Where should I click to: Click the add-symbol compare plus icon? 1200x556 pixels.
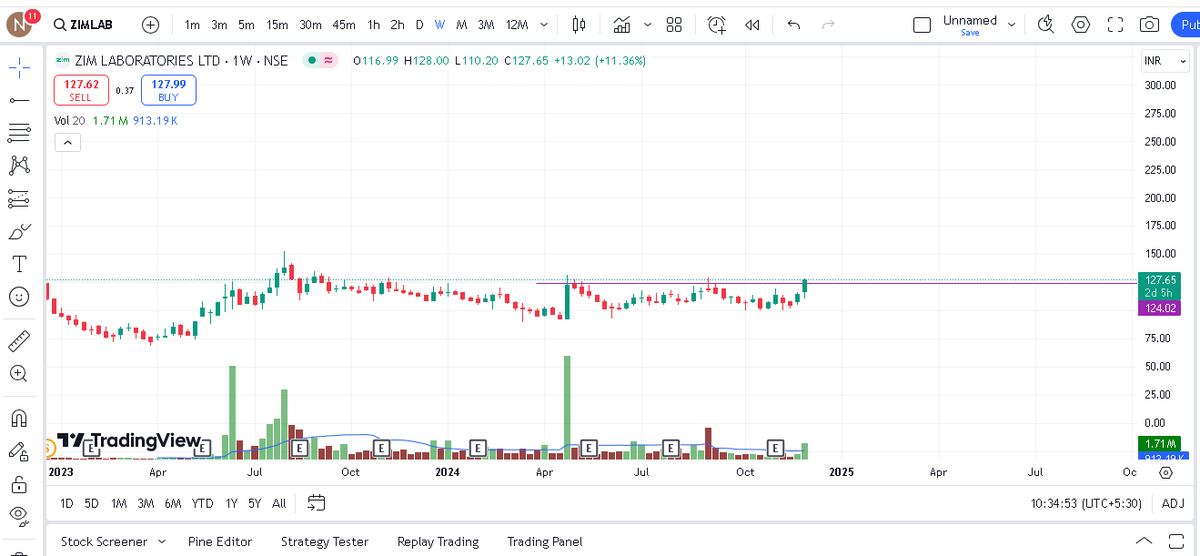[x=151, y=24]
